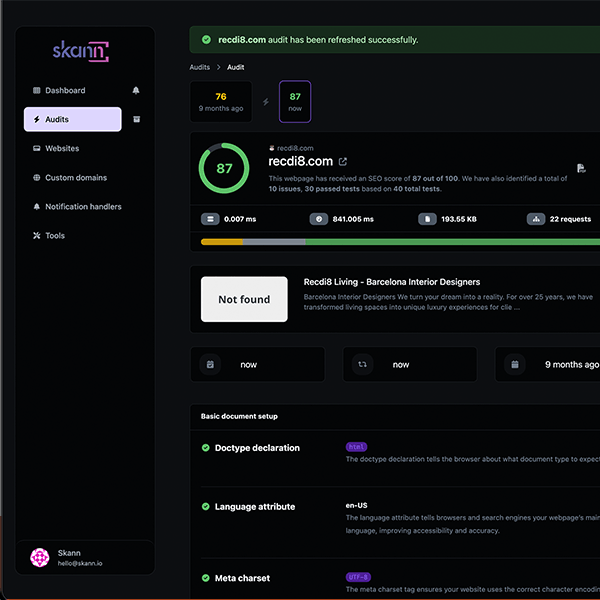Click the Doctype declaration passed checkmark

(x=205, y=448)
